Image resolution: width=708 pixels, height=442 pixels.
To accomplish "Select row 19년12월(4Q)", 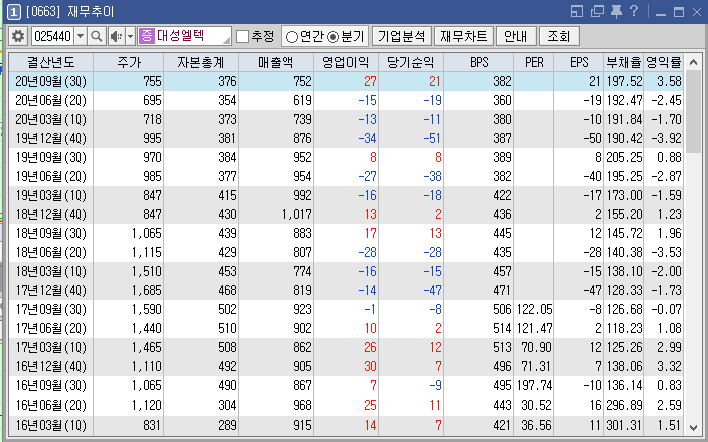I will coord(346,138).
